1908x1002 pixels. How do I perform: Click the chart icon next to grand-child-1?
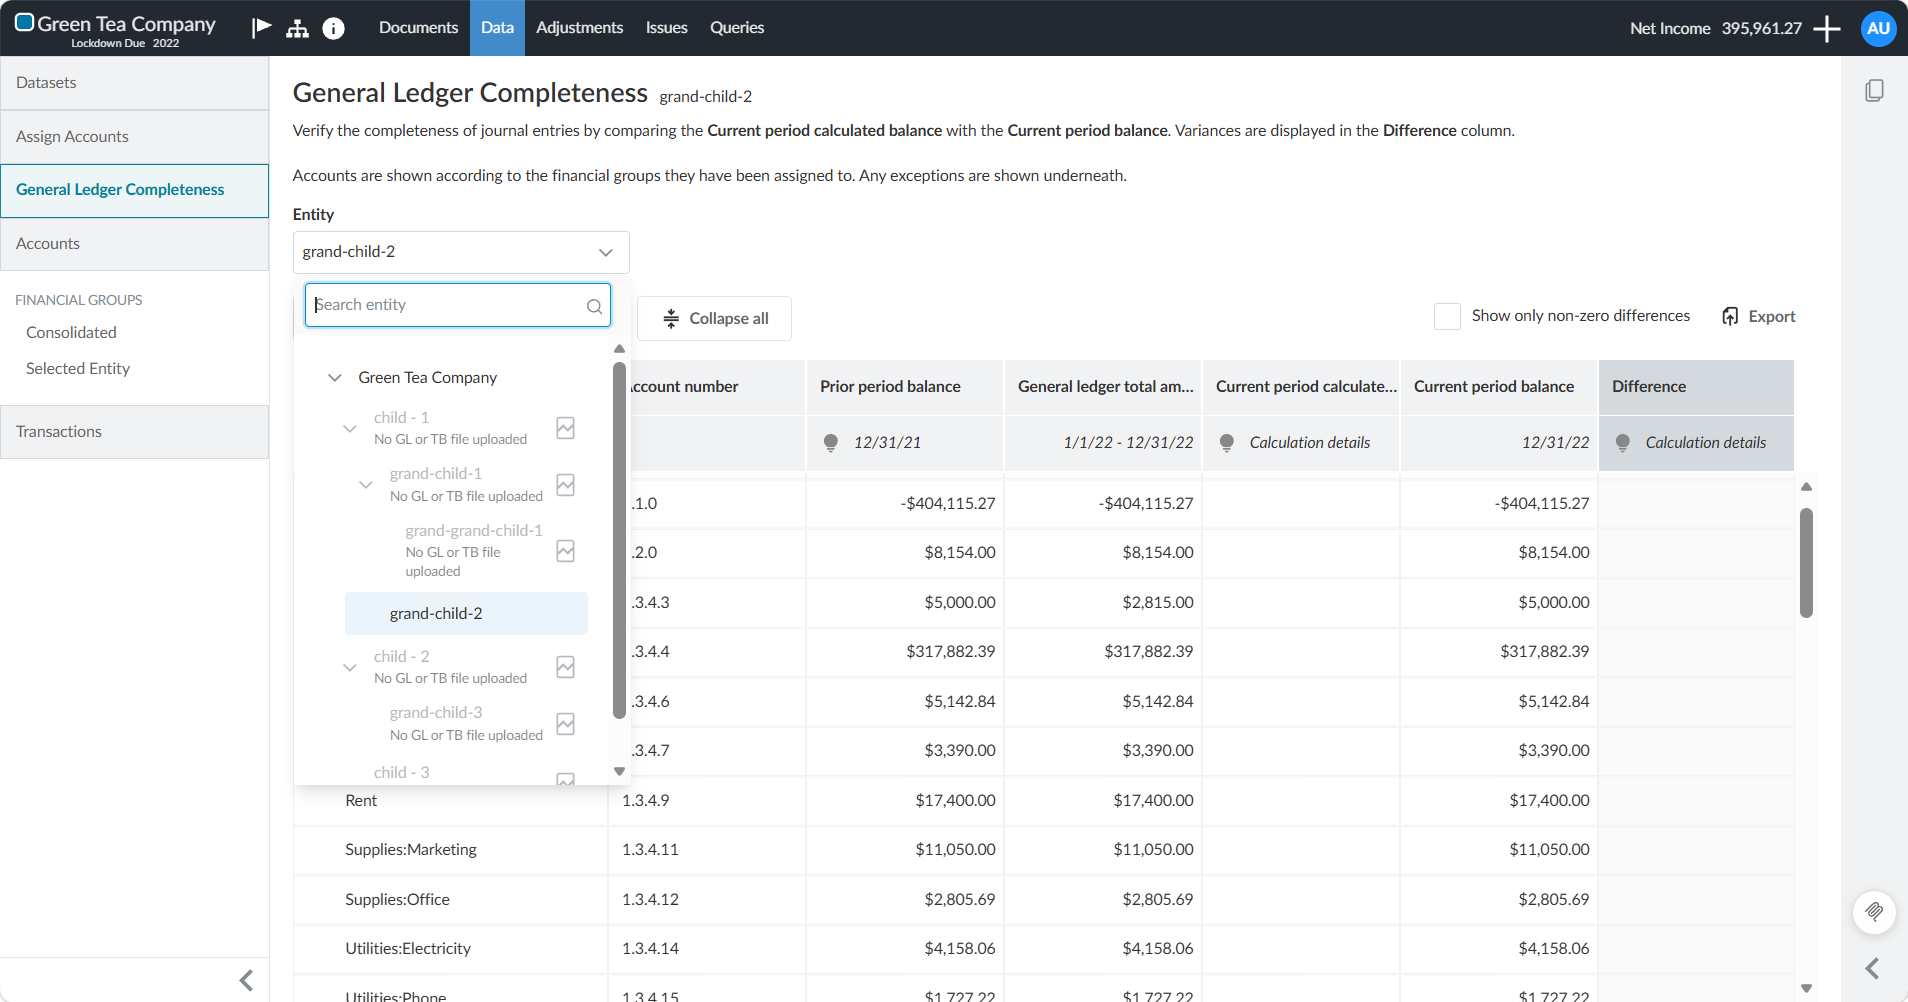[x=565, y=485]
